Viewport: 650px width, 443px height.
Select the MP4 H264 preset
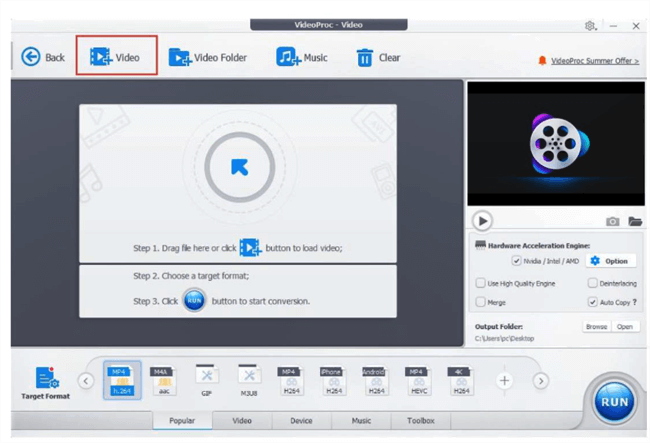(291, 381)
